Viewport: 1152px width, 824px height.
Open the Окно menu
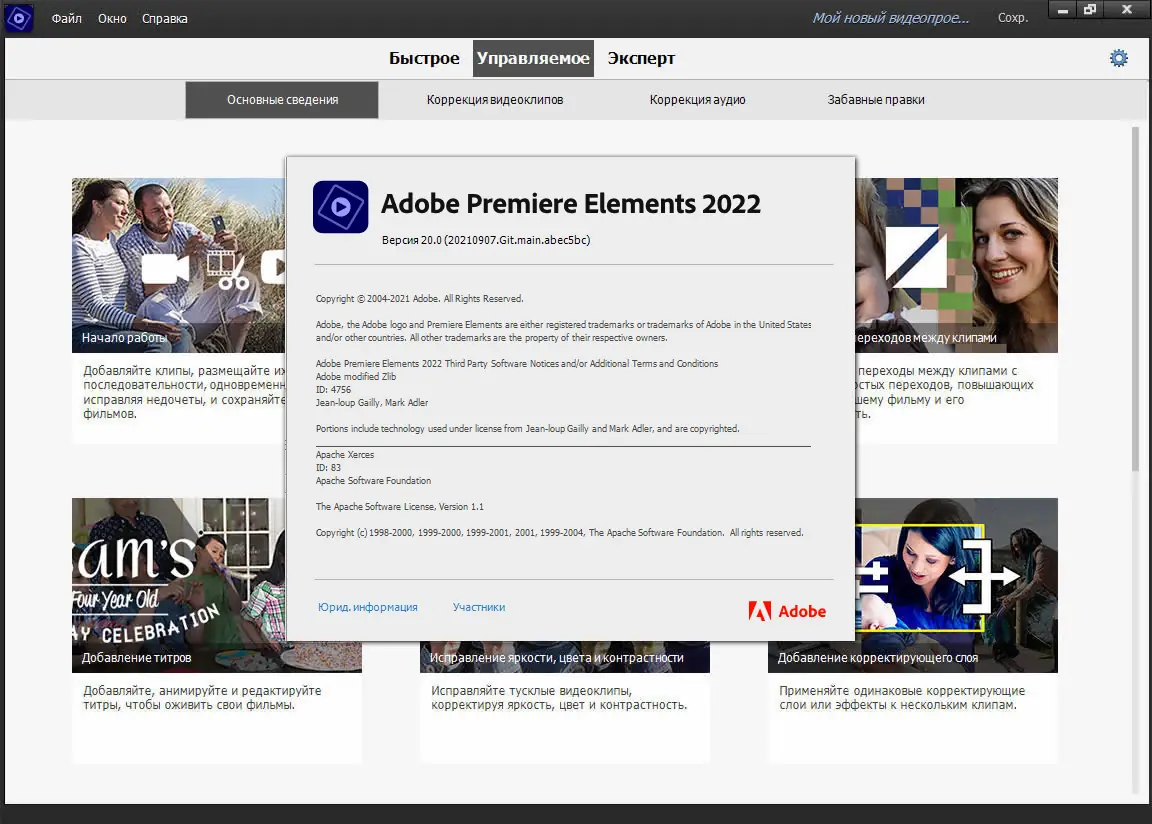tap(112, 18)
